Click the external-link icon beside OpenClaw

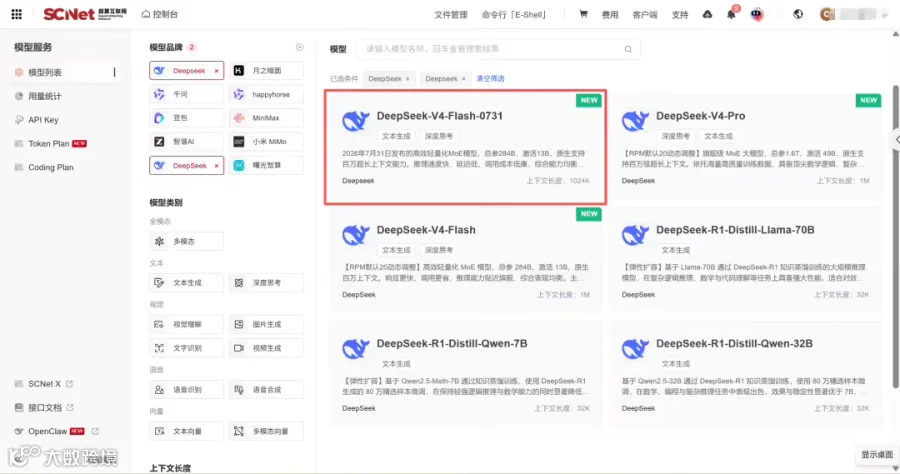click(95, 431)
